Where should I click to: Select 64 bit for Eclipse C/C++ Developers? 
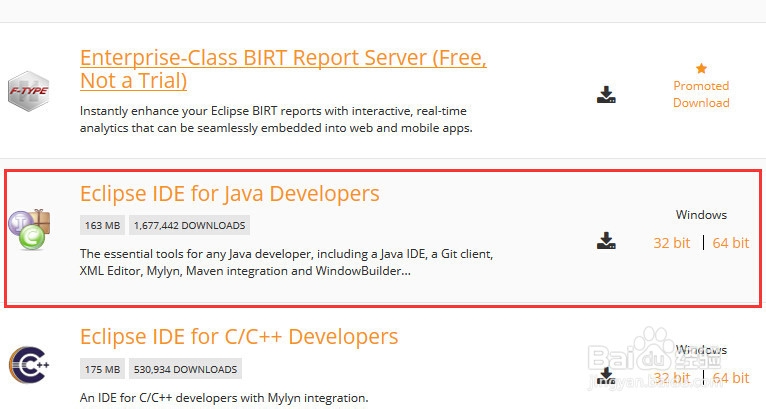[x=730, y=378]
